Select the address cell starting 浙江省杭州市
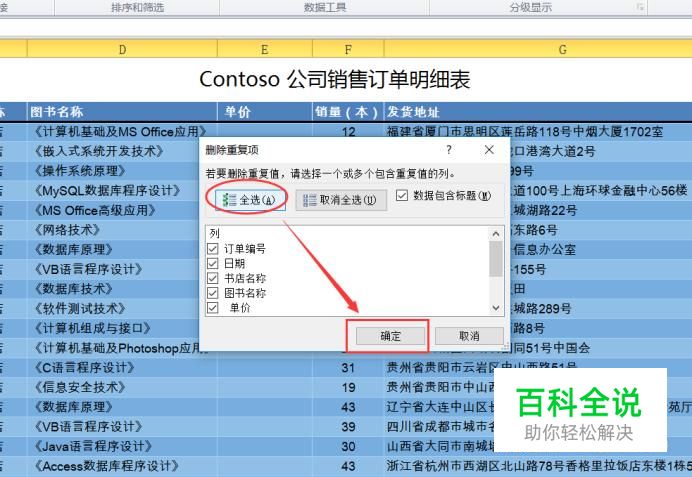Screen dimensions: 692x477 (538, 466)
